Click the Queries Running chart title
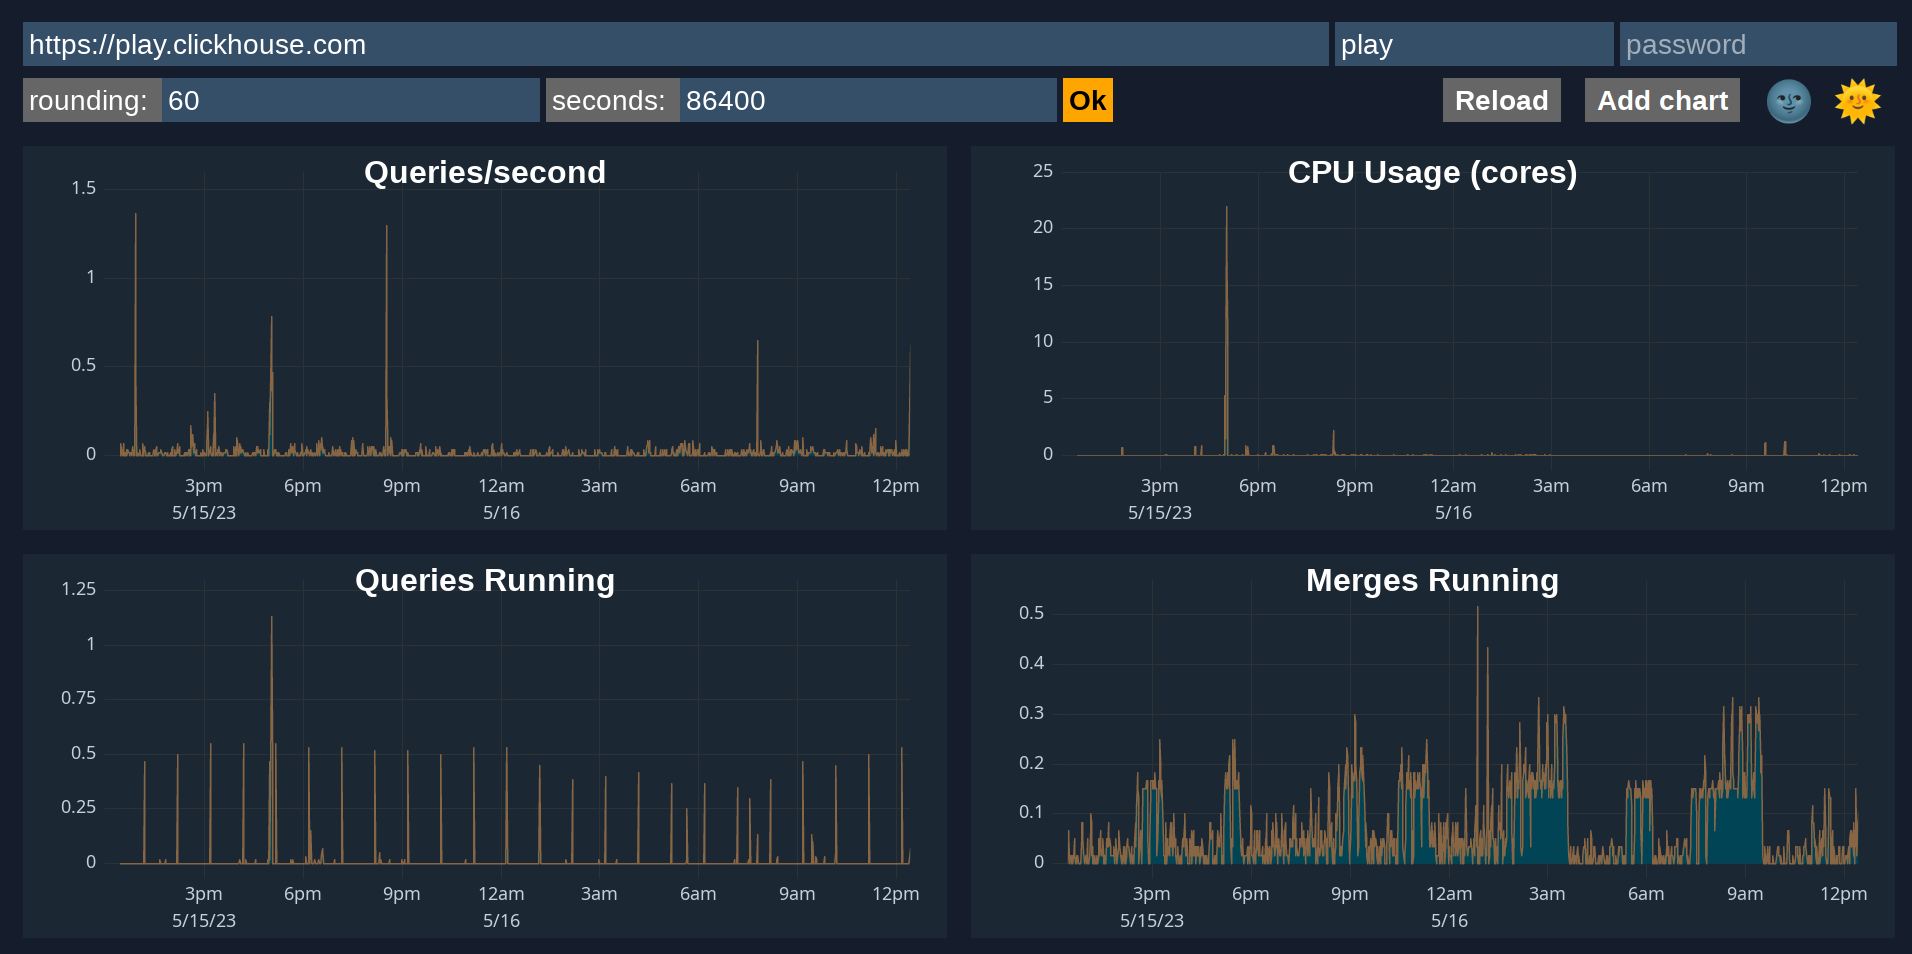 tap(485, 581)
